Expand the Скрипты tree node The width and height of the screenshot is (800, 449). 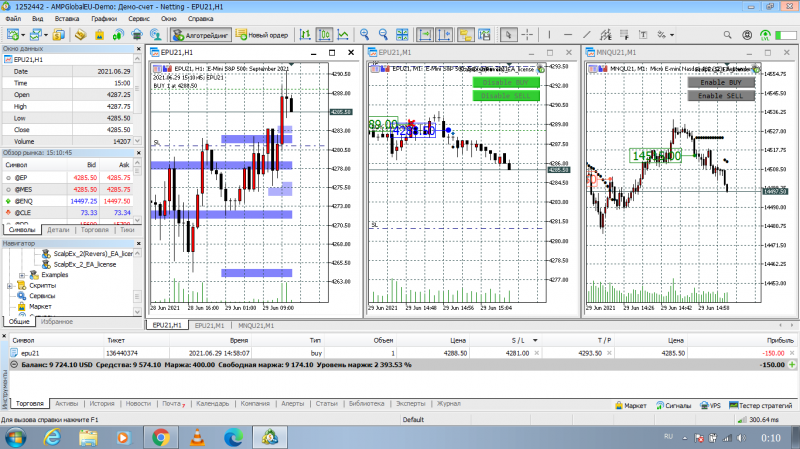tap(10, 286)
